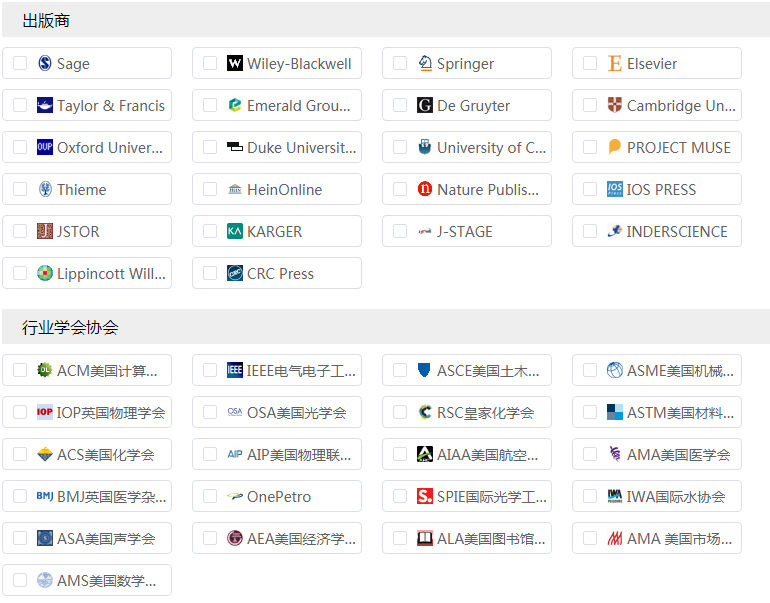Click the Thieme logo icon
The width and height of the screenshot is (770, 603).
[45, 189]
